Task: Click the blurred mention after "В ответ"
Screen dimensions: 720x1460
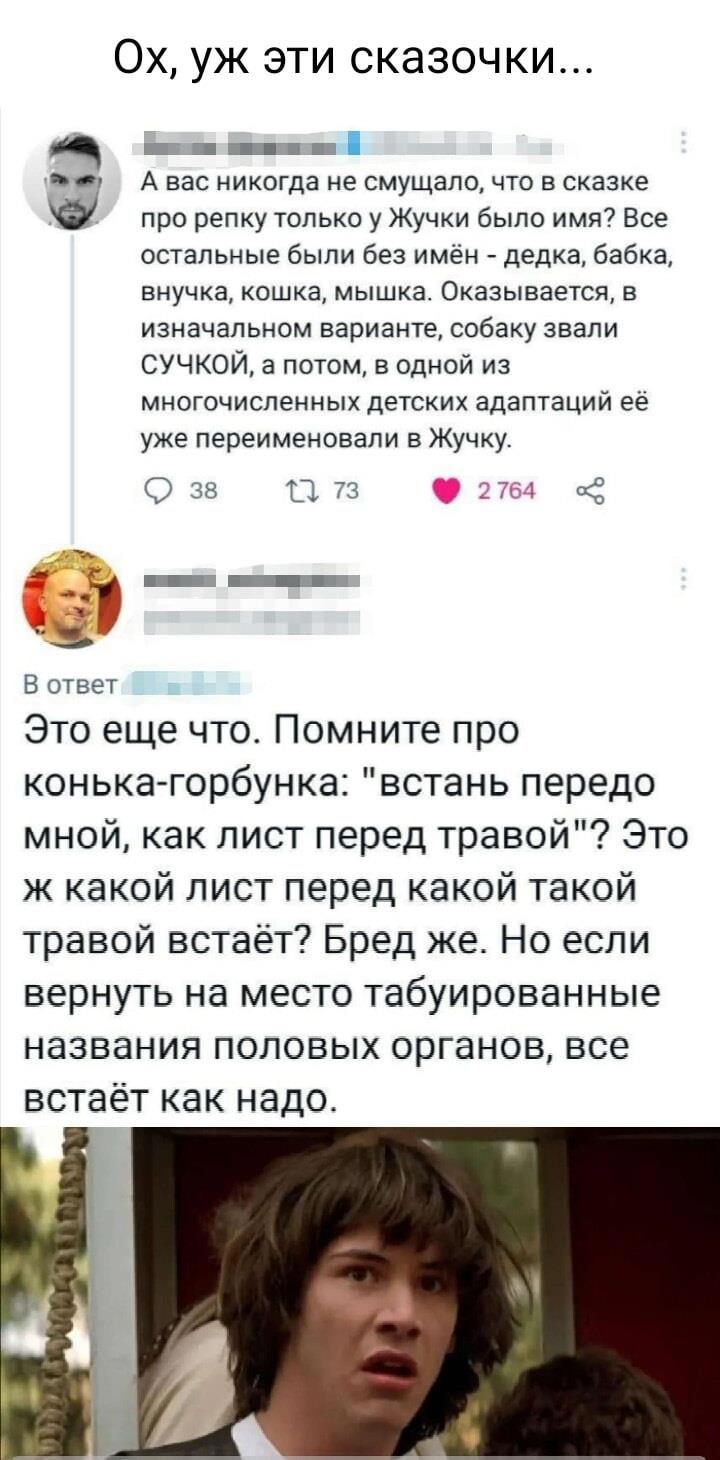Action: click(x=190, y=685)
